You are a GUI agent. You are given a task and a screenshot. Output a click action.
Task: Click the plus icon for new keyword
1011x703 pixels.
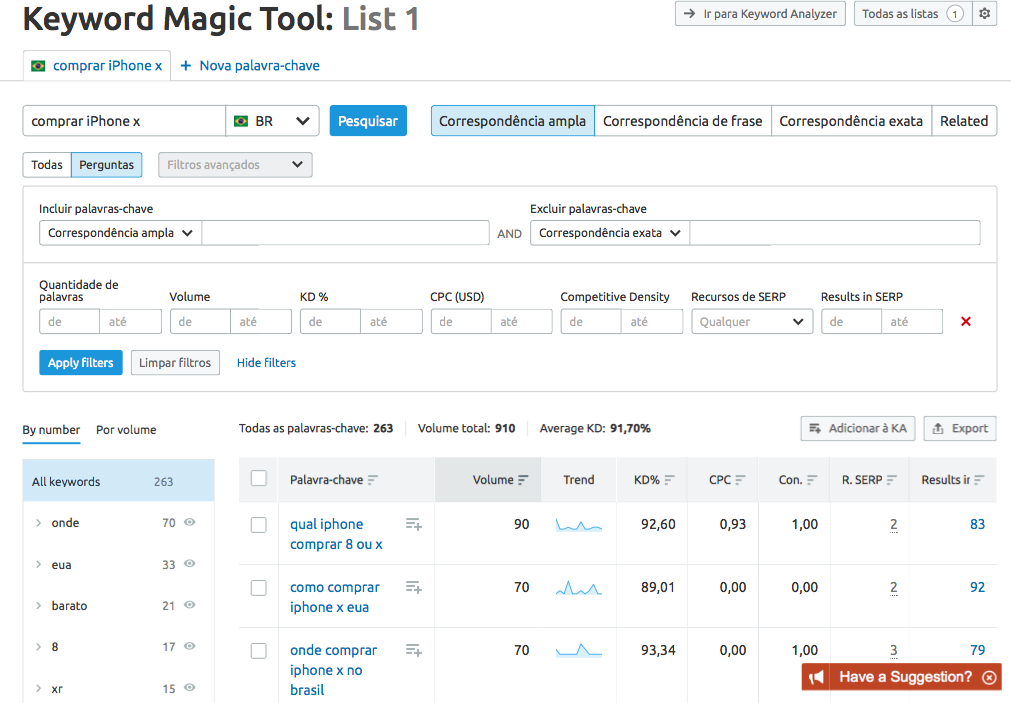coord(186,66)
